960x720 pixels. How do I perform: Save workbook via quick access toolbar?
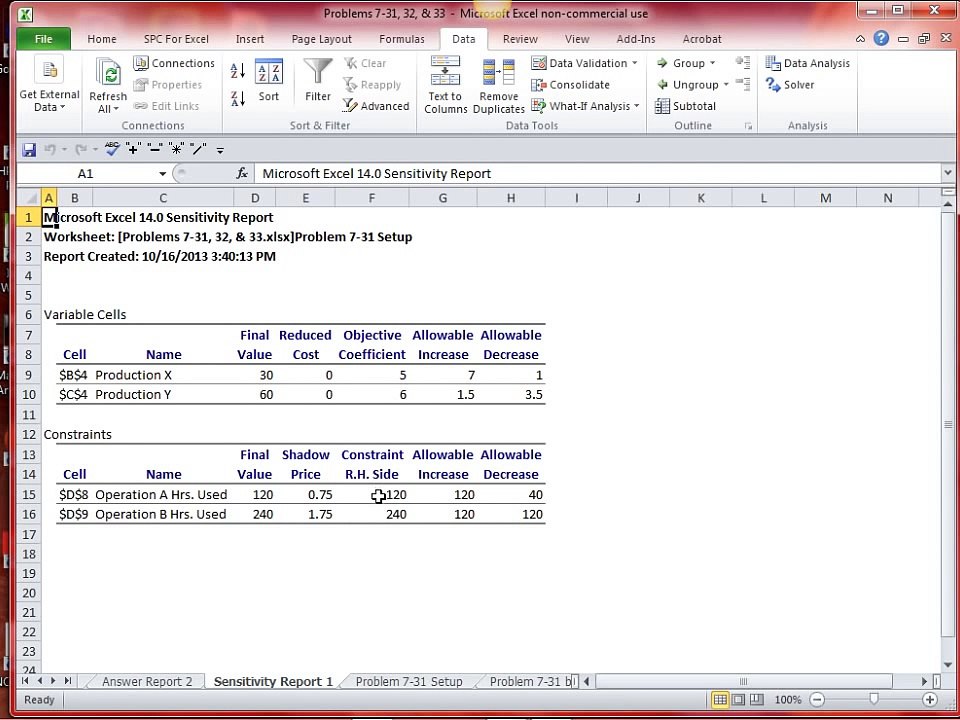pyautogui.click(x=29, y=149)
